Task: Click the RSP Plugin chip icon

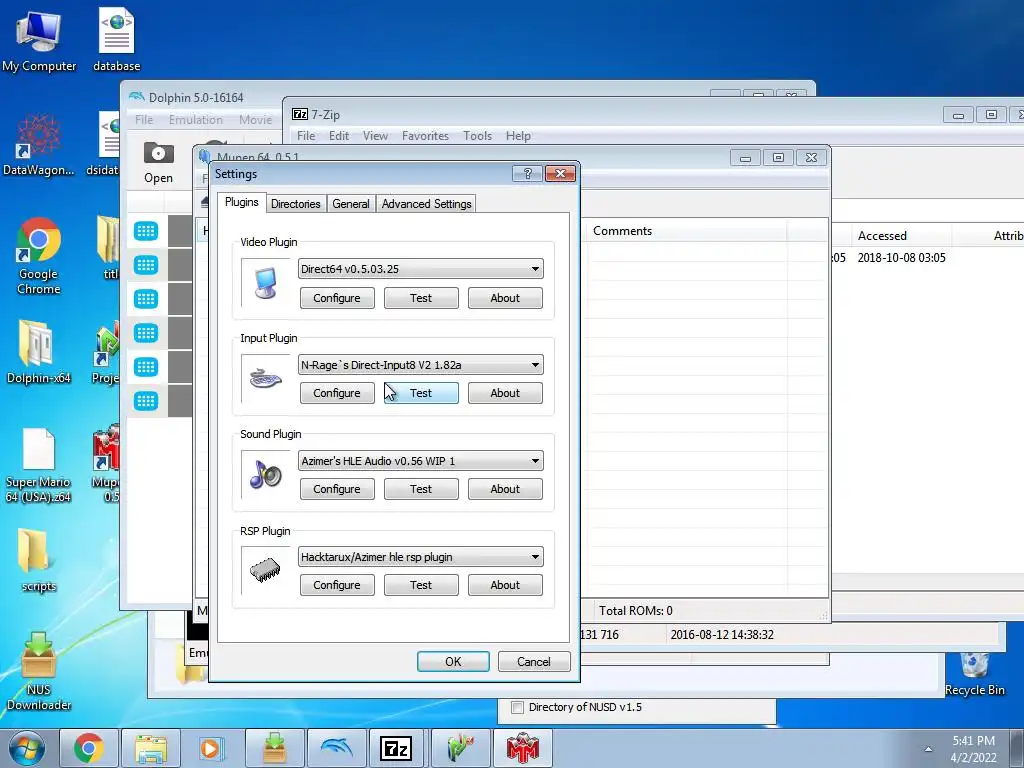Action: (x=265, y=570)
